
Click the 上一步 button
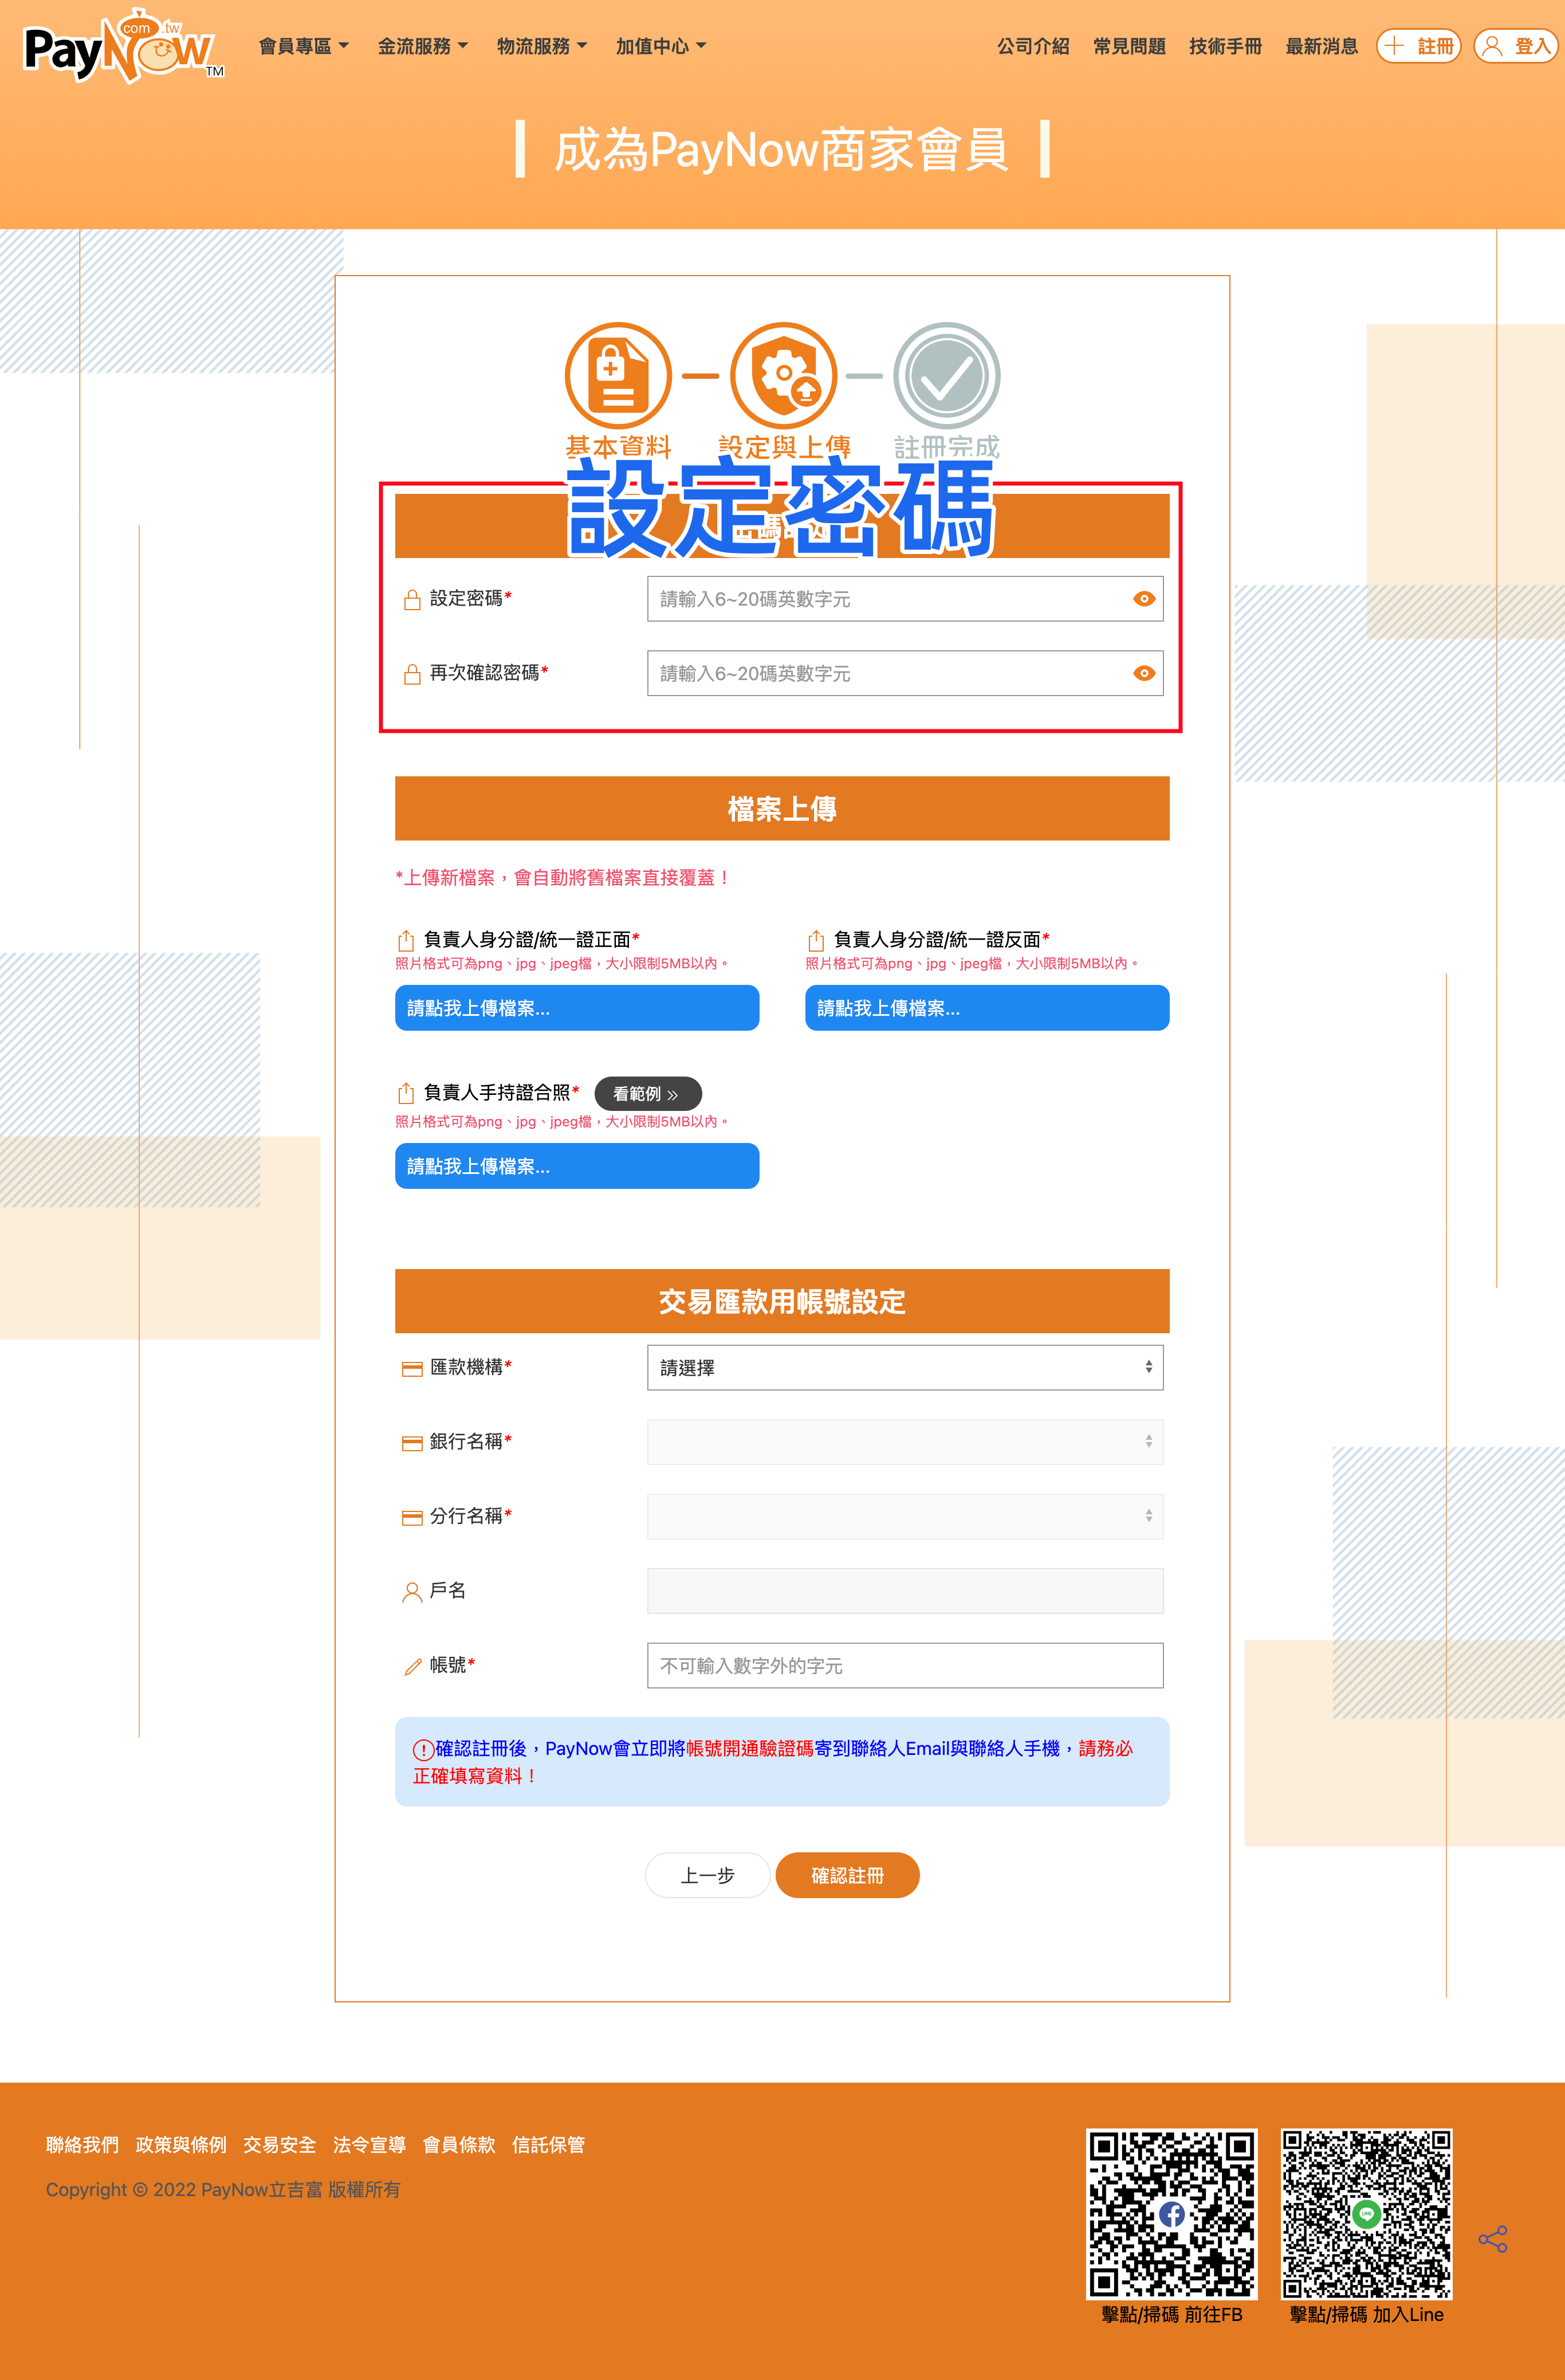click(708, 1875)
